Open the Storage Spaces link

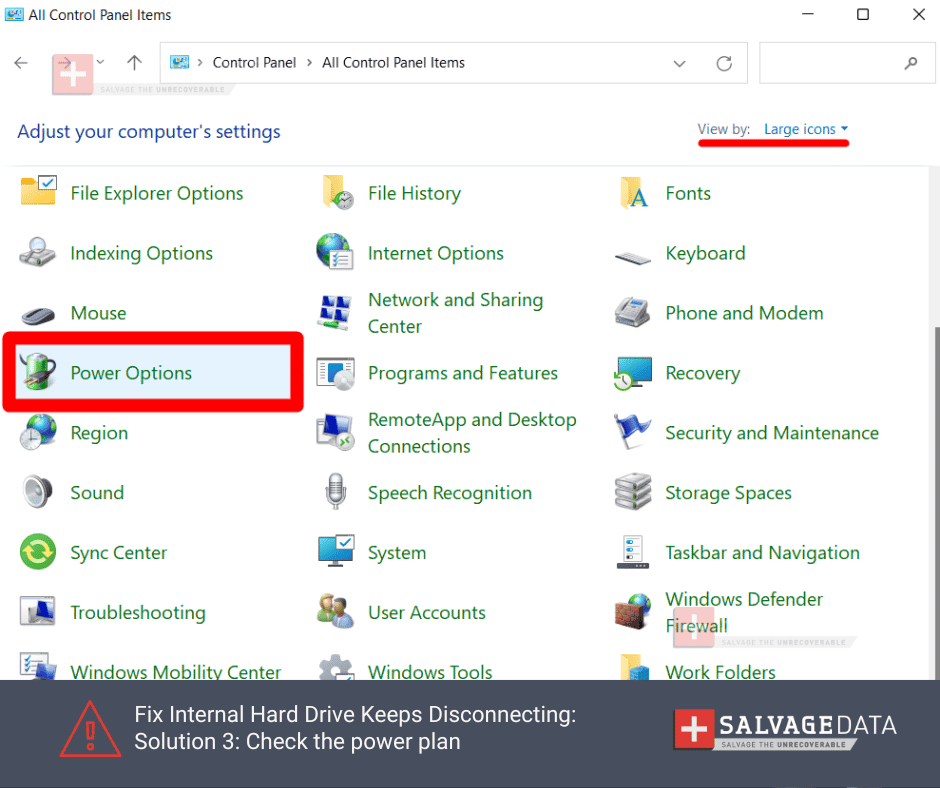[x=728, y=493]
